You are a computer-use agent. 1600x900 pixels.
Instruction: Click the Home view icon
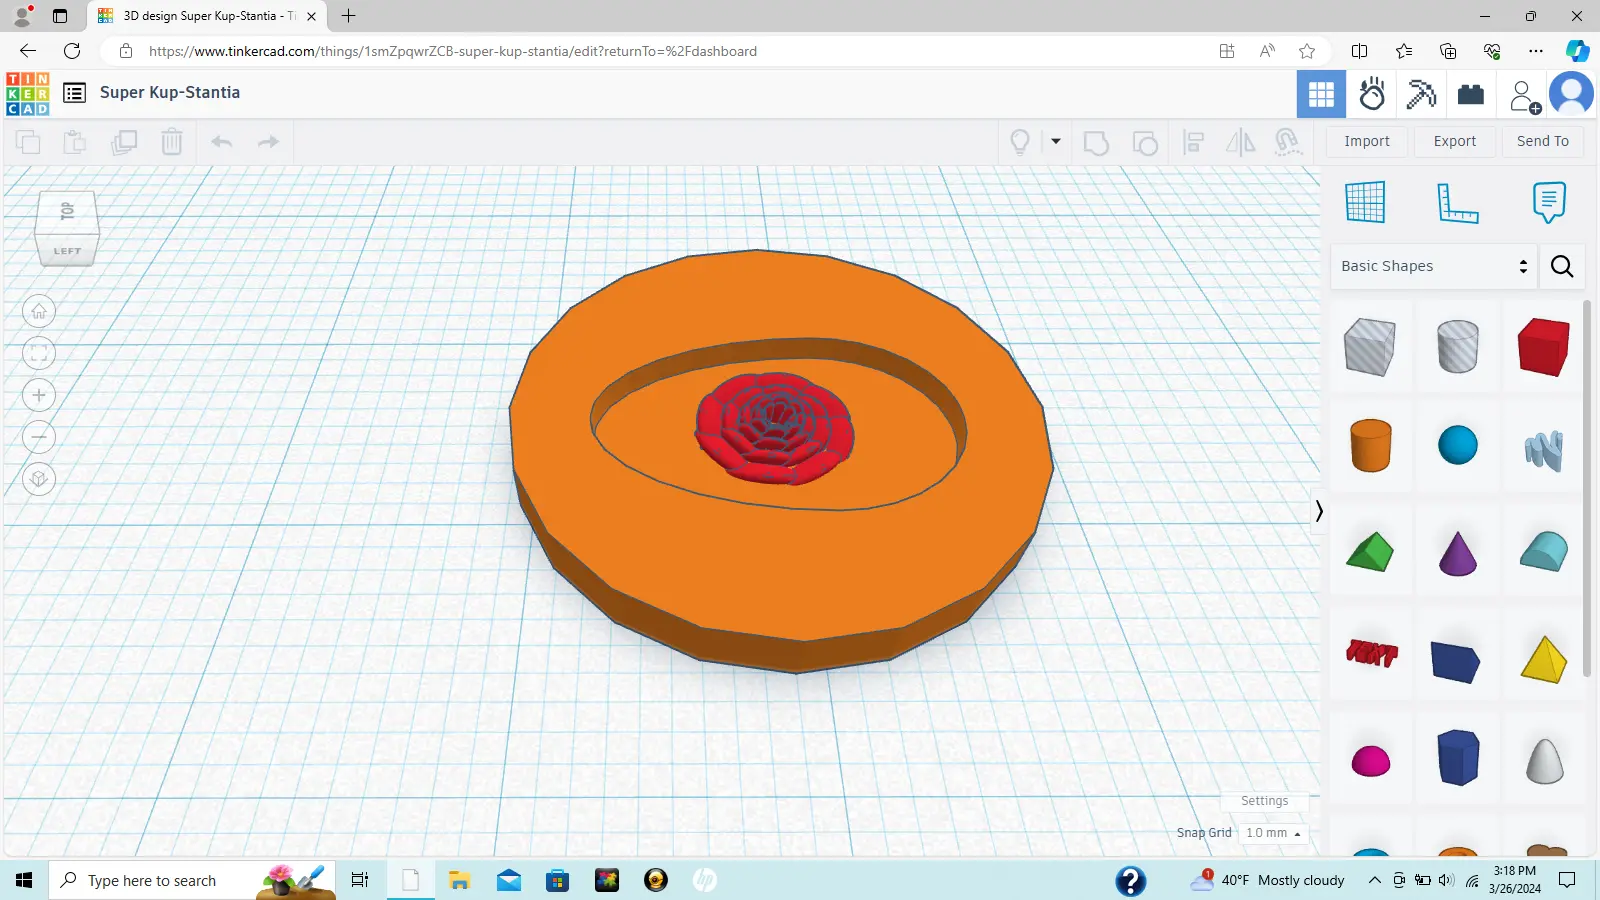(x=38, y=310)
